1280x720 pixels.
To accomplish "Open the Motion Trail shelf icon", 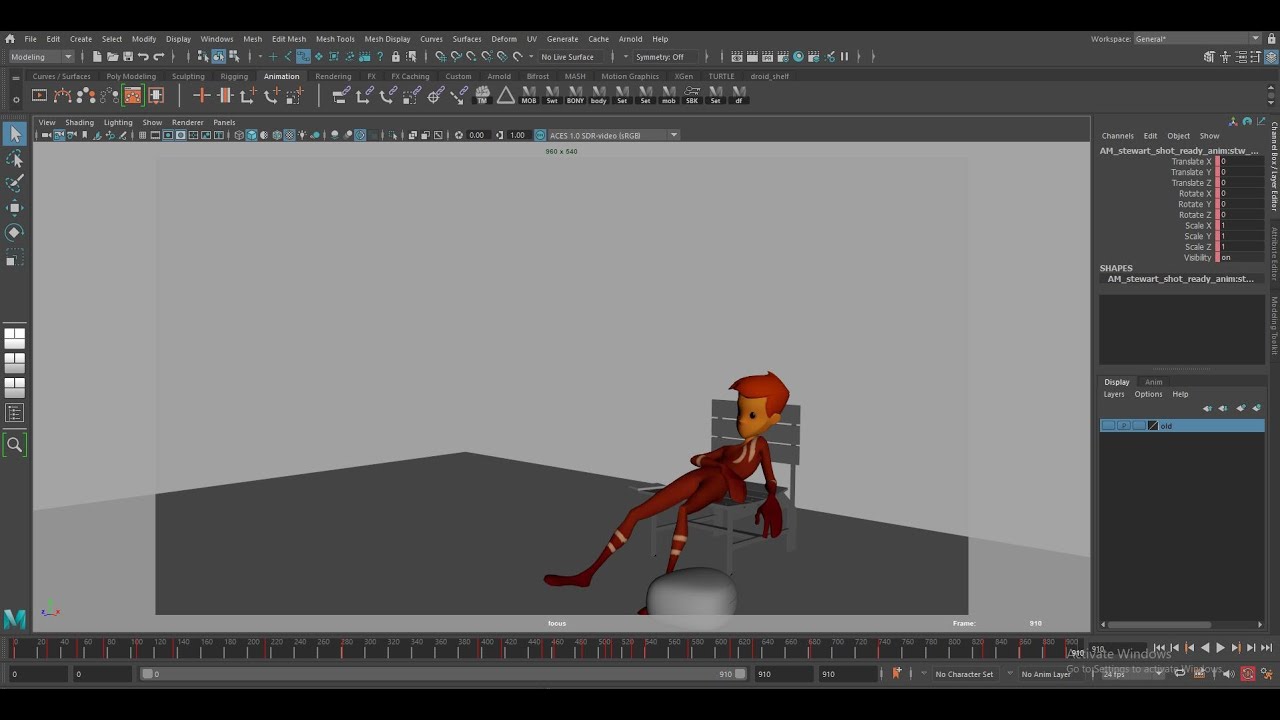I will pos(62,95).
